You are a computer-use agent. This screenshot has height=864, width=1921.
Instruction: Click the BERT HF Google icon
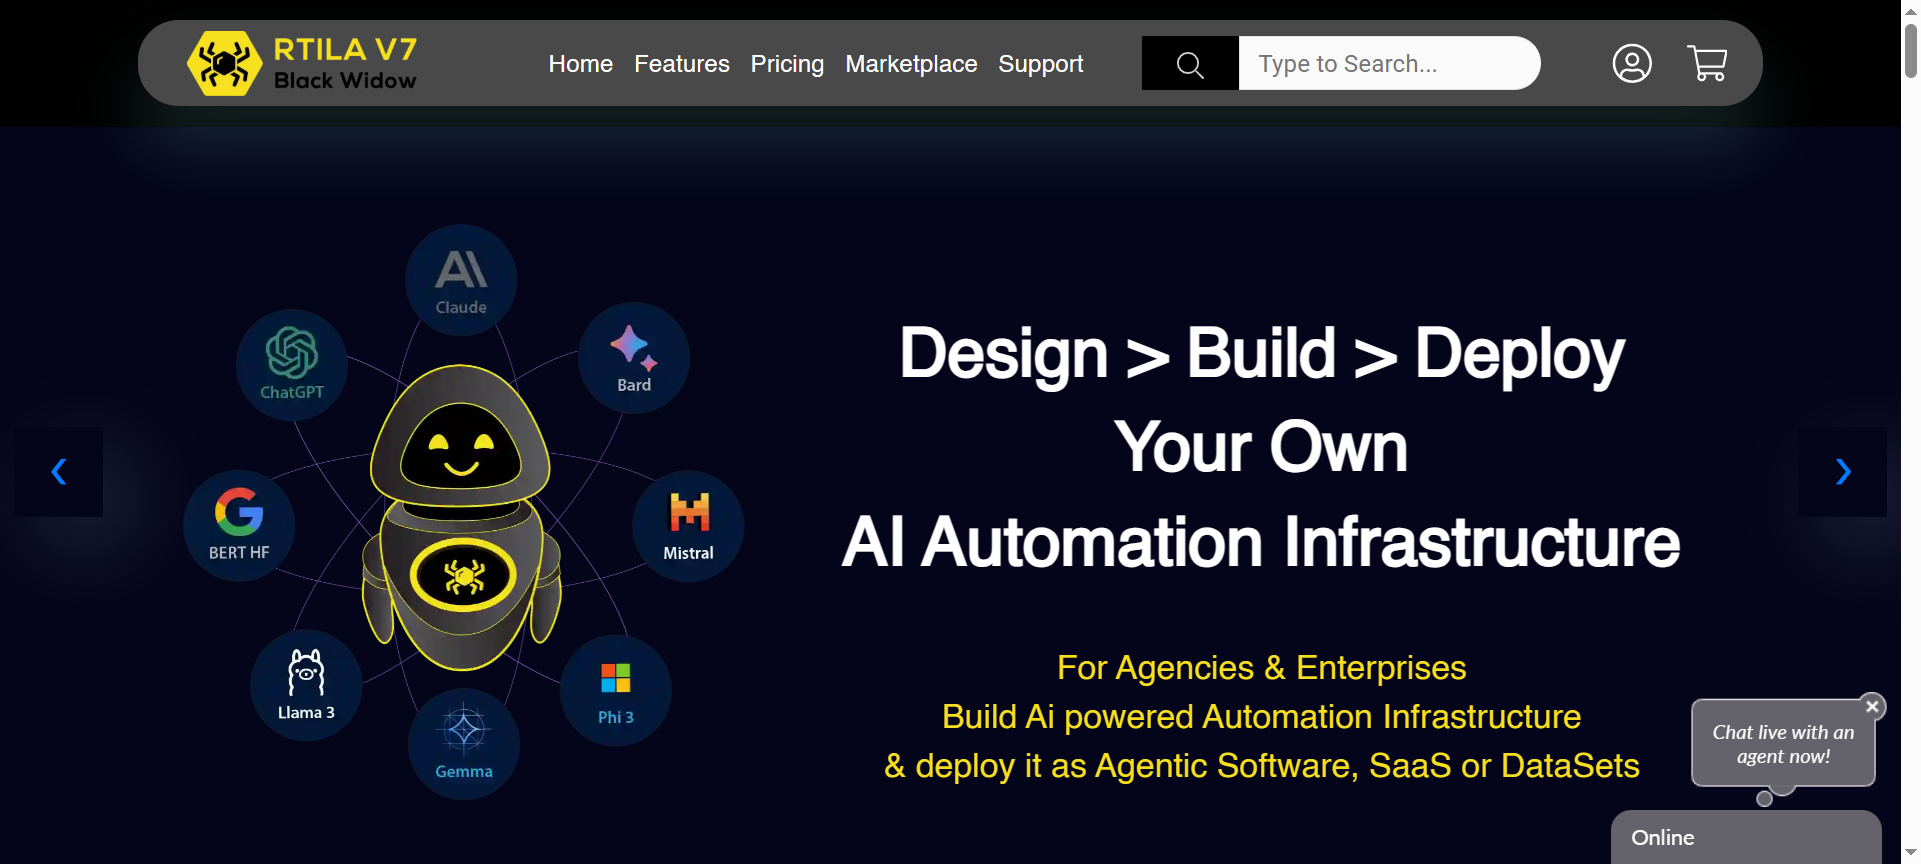[239, 525]
